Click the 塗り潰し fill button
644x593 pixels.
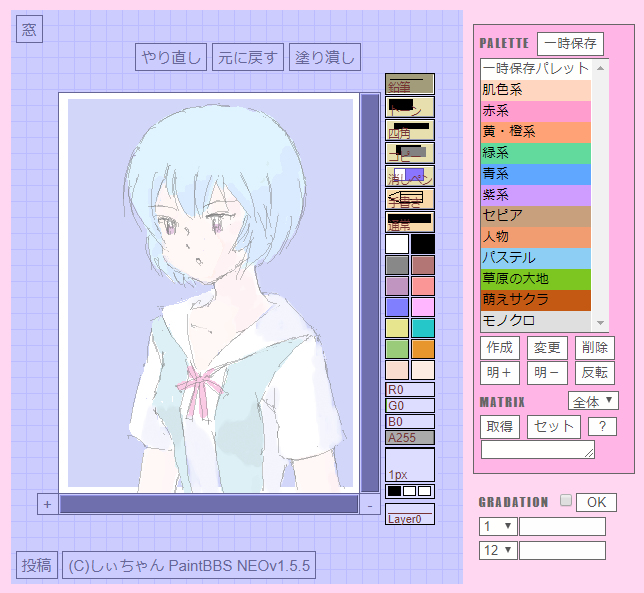[x=325, y=57]
